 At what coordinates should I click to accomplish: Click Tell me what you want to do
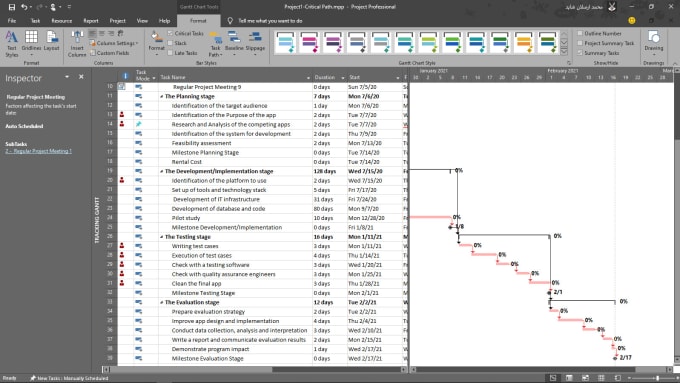coord(270,21)
